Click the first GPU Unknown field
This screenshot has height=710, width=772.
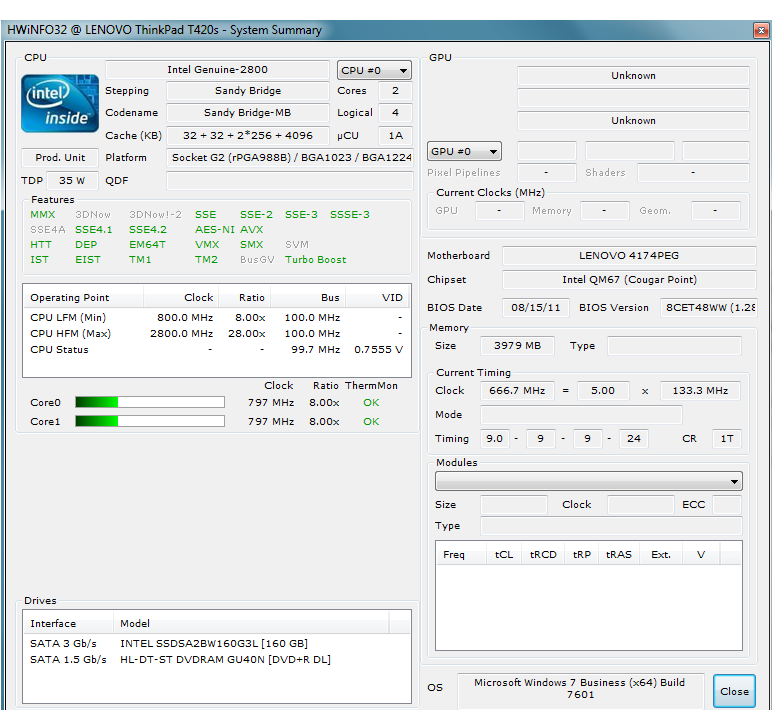click(633, 76)
